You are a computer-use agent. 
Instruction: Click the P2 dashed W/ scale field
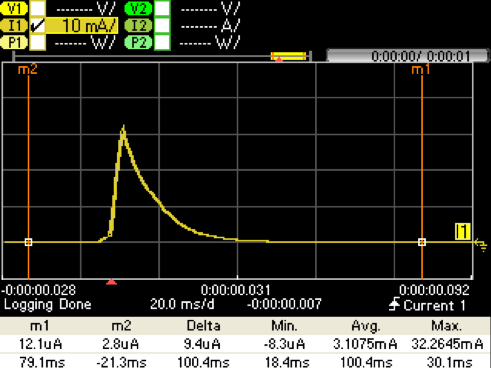coord(210,43)
